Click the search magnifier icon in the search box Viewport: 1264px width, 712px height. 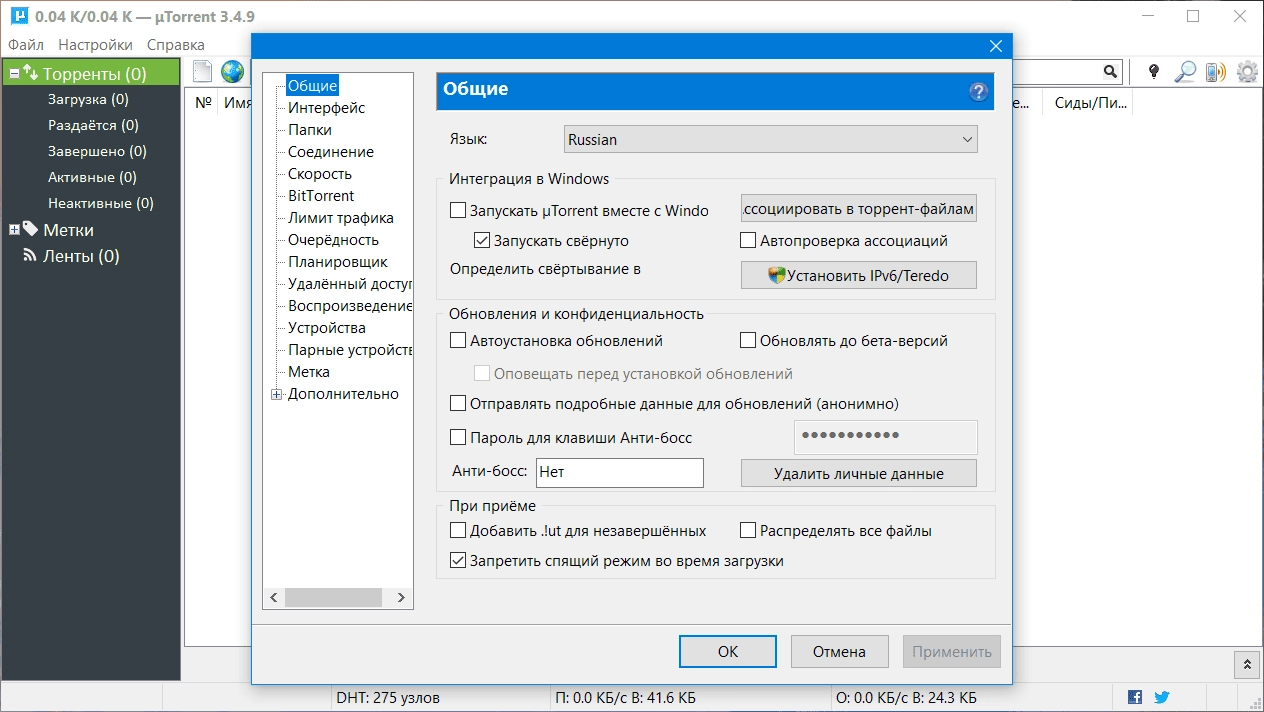pyautogui.click(x=1110, y=72)
